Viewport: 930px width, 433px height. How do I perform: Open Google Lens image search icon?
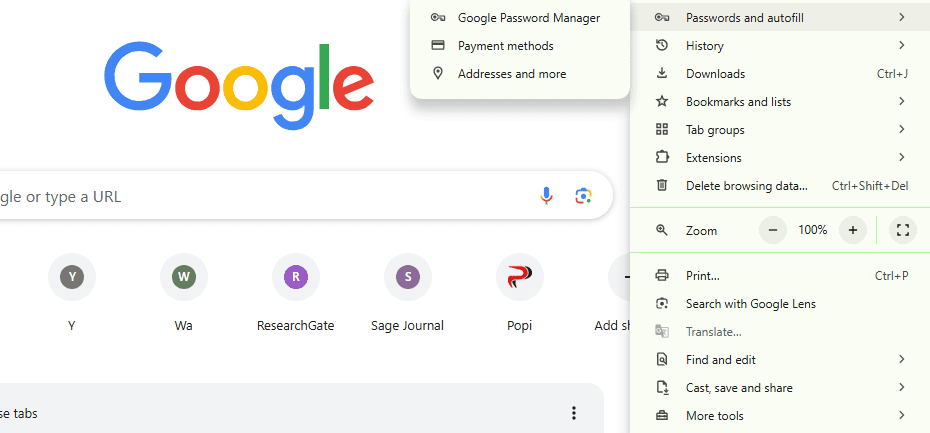point(584,196)
